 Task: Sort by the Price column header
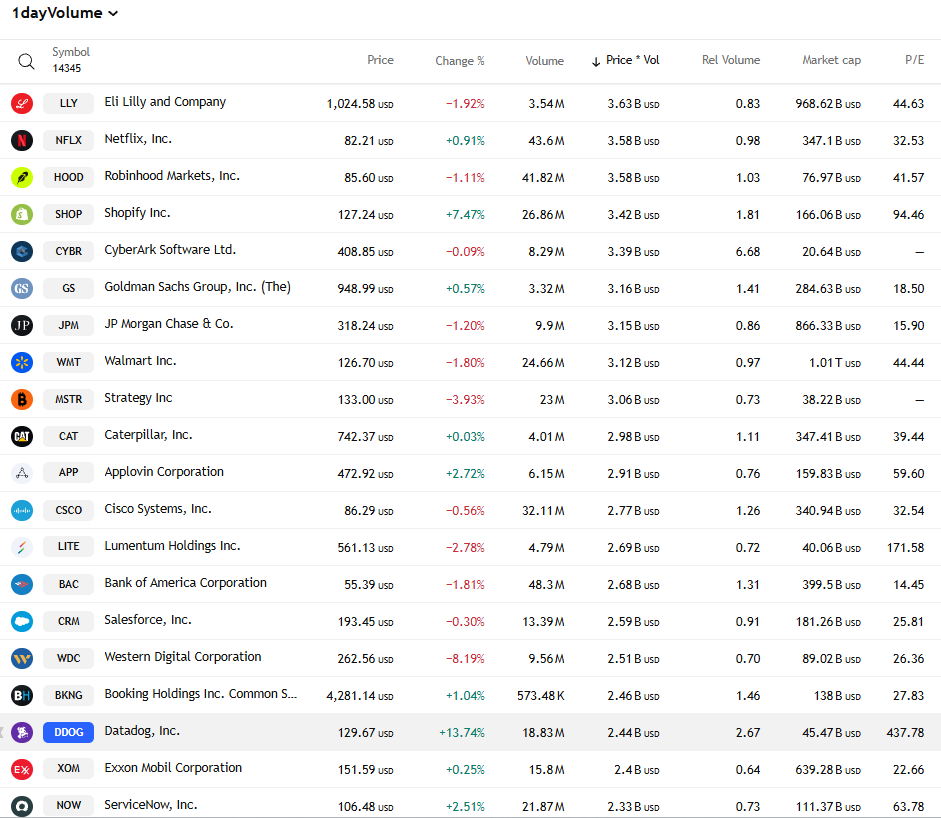click(x=380, y=60)
